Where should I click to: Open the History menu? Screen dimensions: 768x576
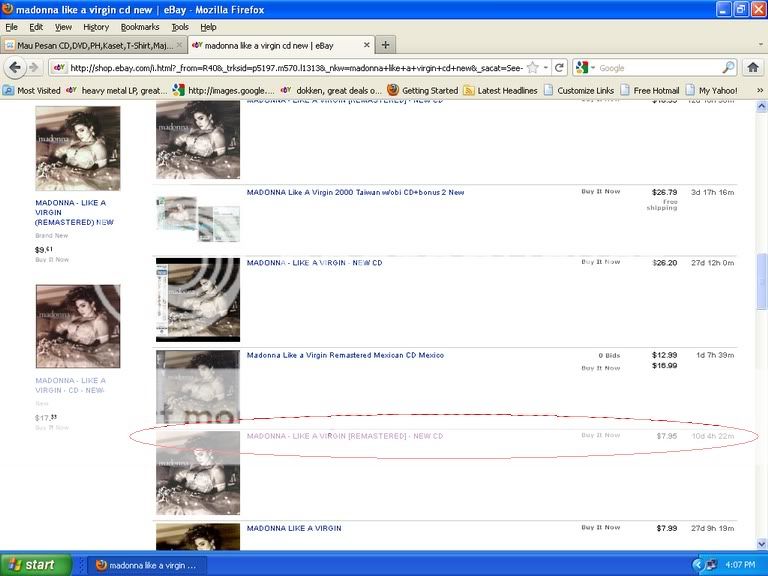click(x=96, y=27)
